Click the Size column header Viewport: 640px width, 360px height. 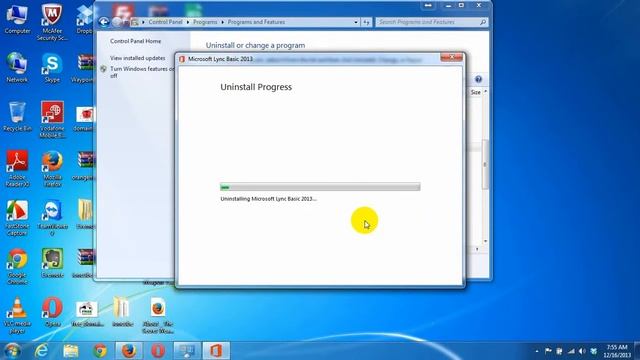click(476, 93)
